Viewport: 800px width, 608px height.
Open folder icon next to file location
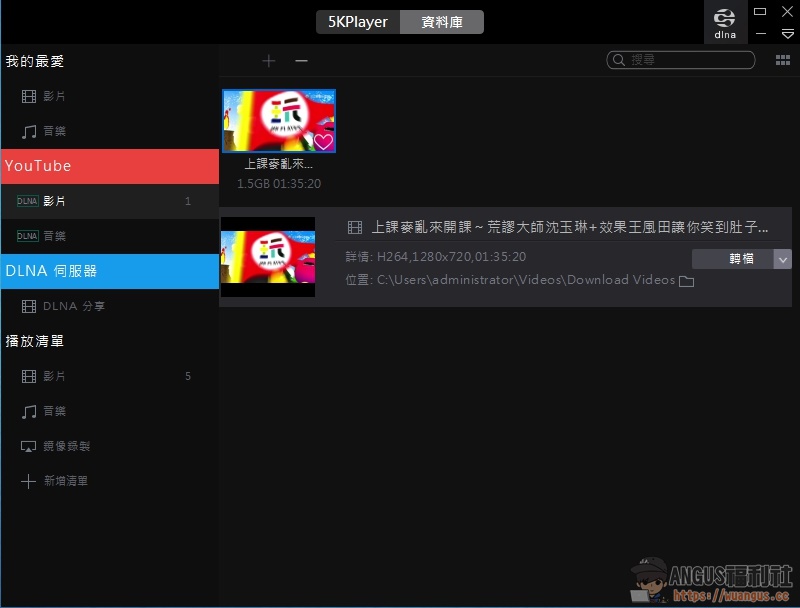tap(686, 281)
